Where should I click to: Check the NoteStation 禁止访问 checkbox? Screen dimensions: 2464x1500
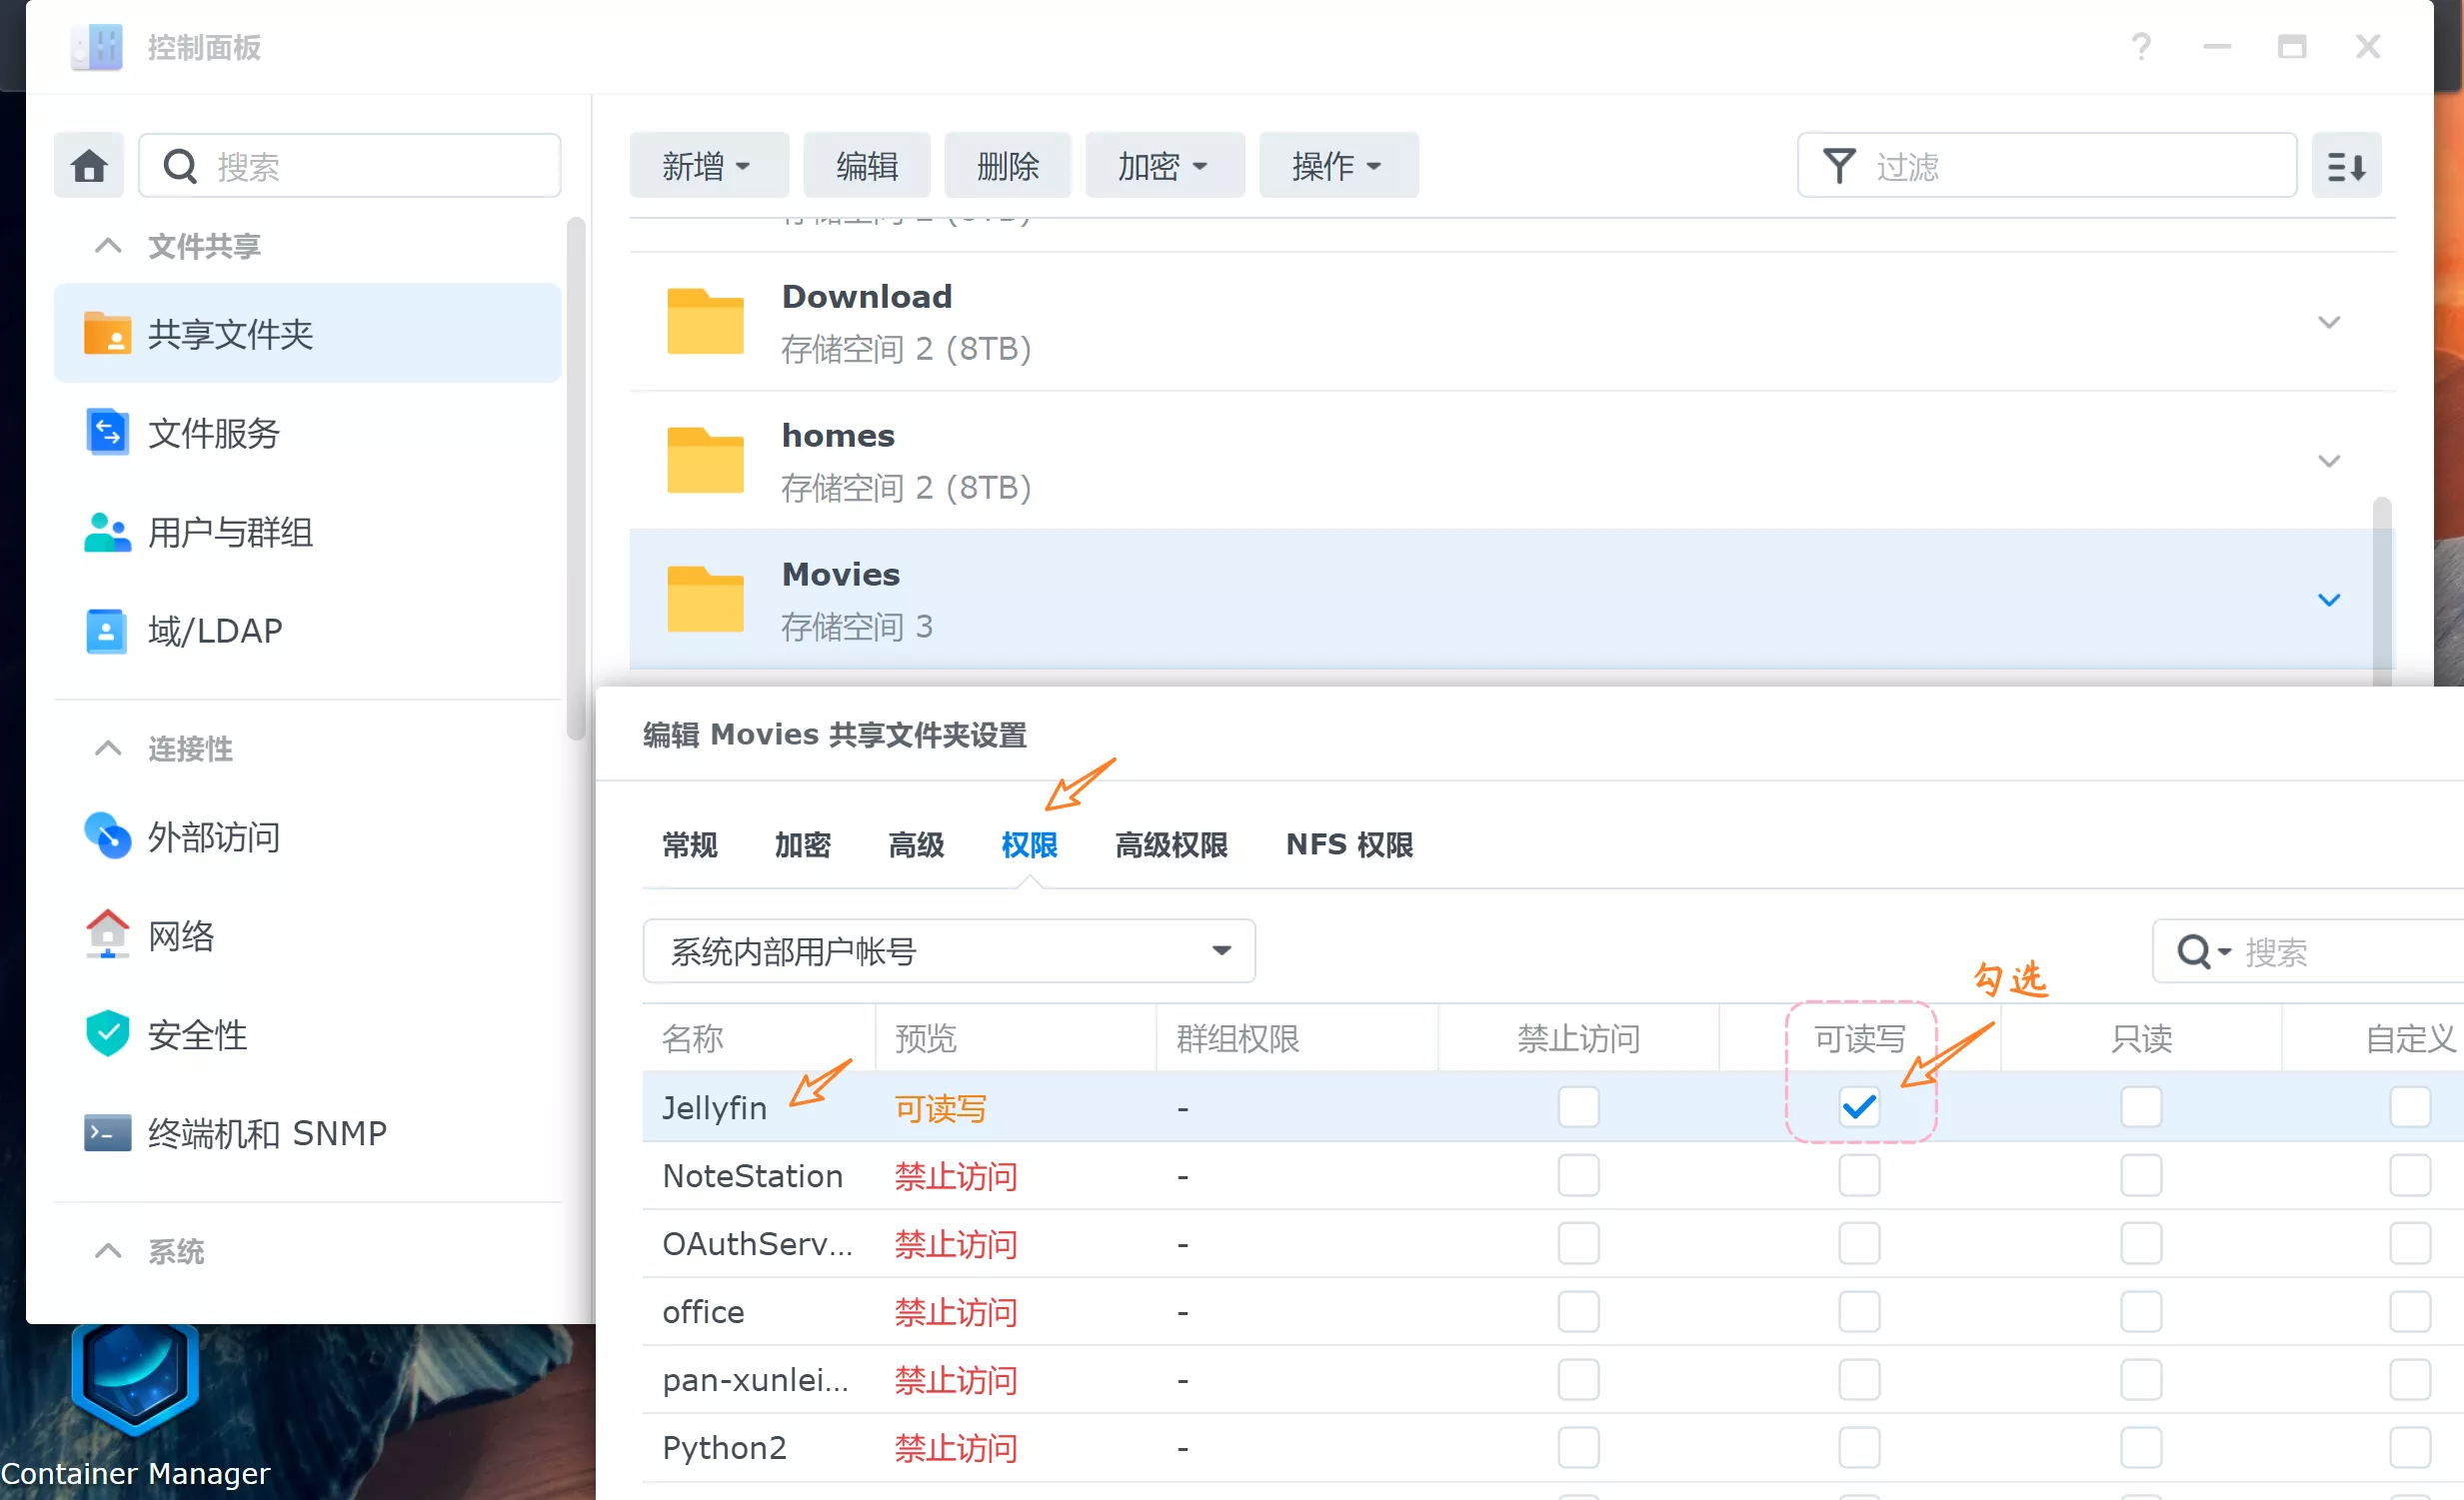[1577, 1174]
